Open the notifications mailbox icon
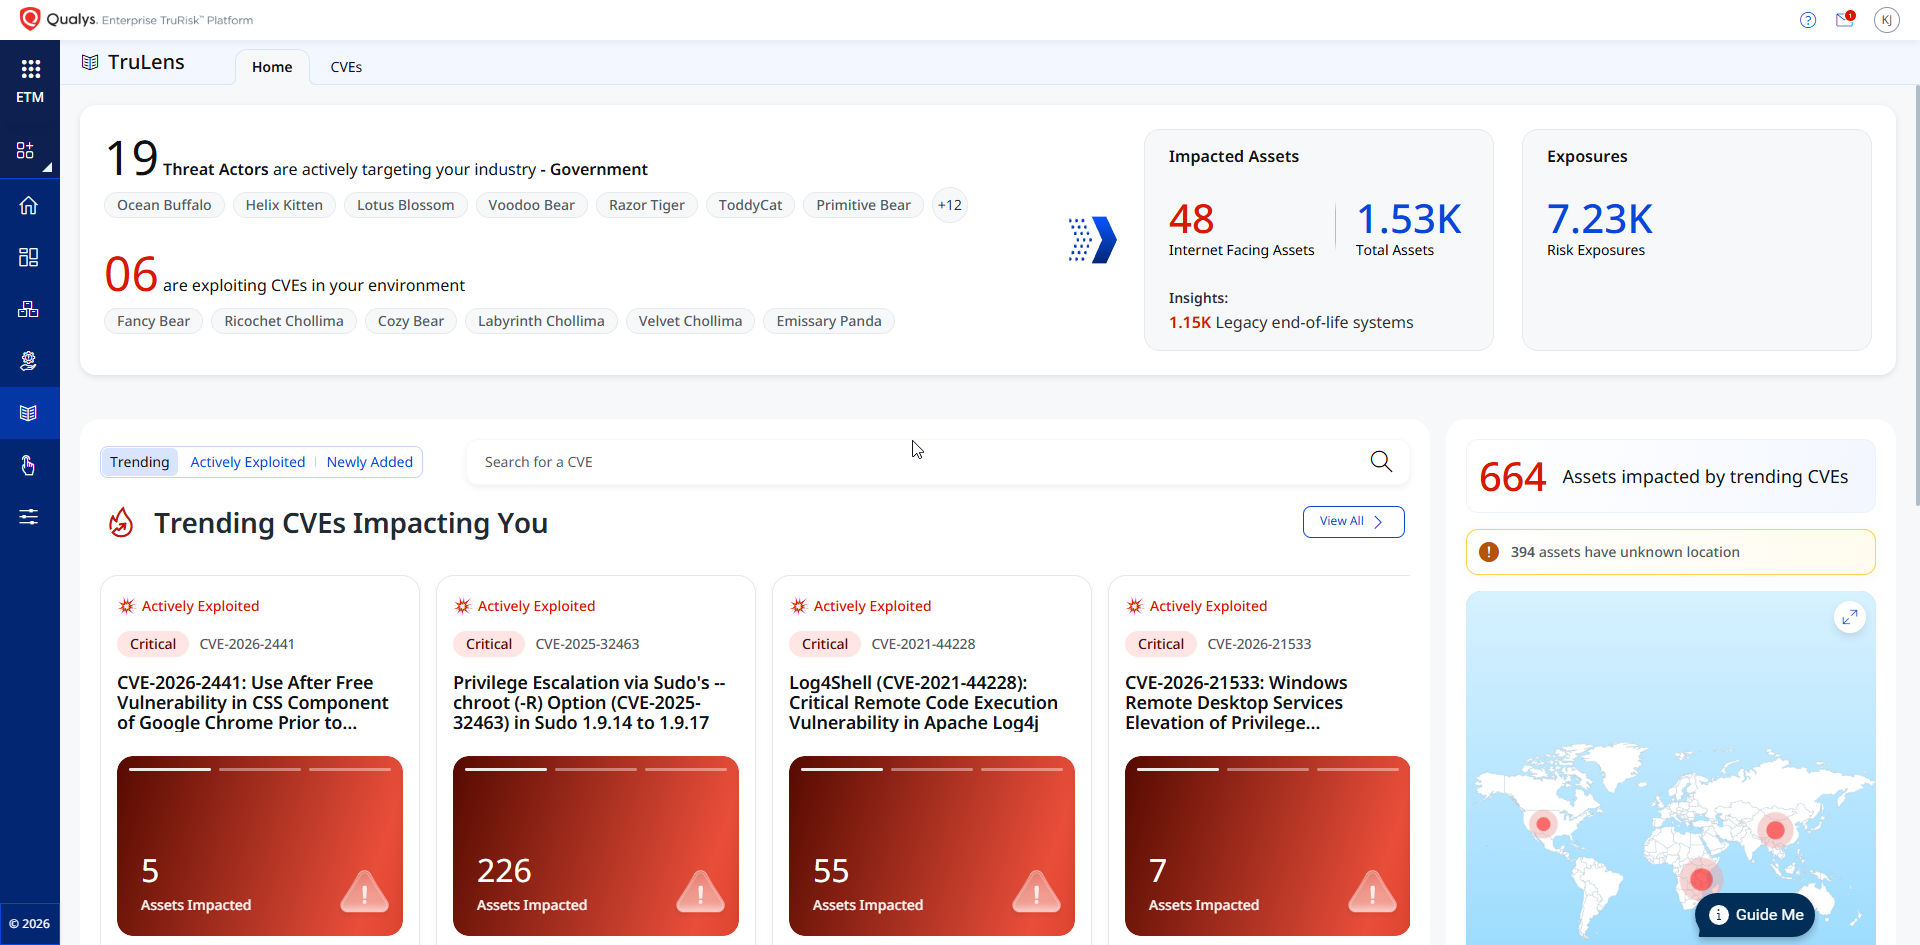The image size is (1920, 945). (1844, 20)
